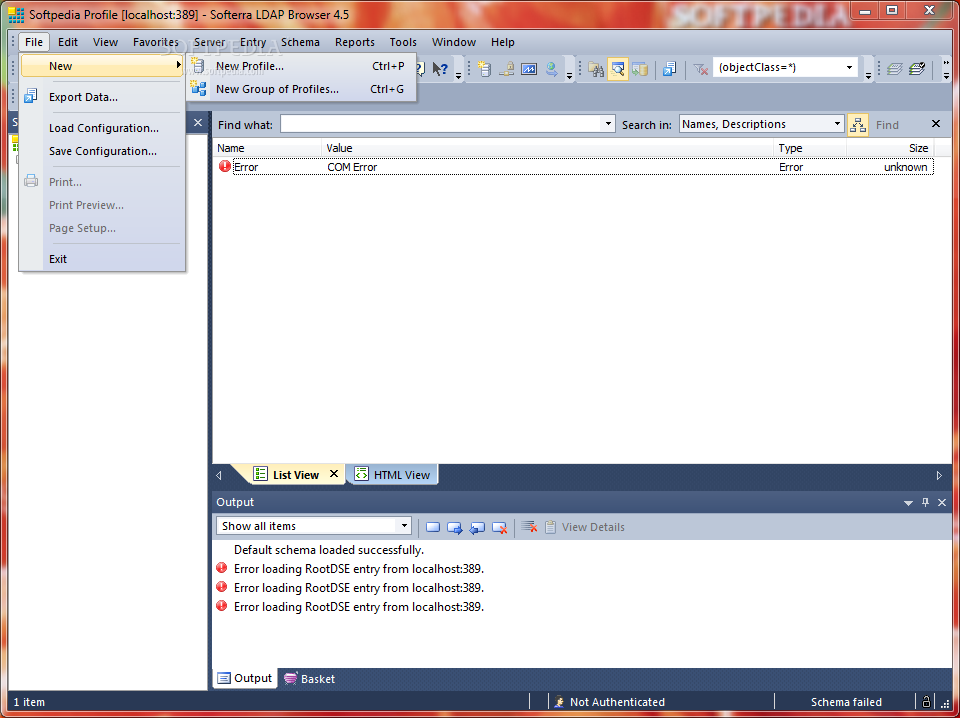960x718 pixels.
Task: Click the padlock credentials toolbar icon
Action: pos(506,69)
